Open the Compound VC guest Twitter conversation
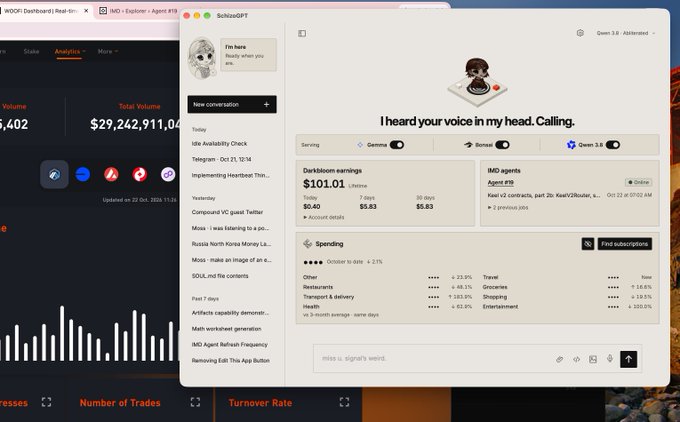This screenshot has width=680, height=422. tap(227, 212)
